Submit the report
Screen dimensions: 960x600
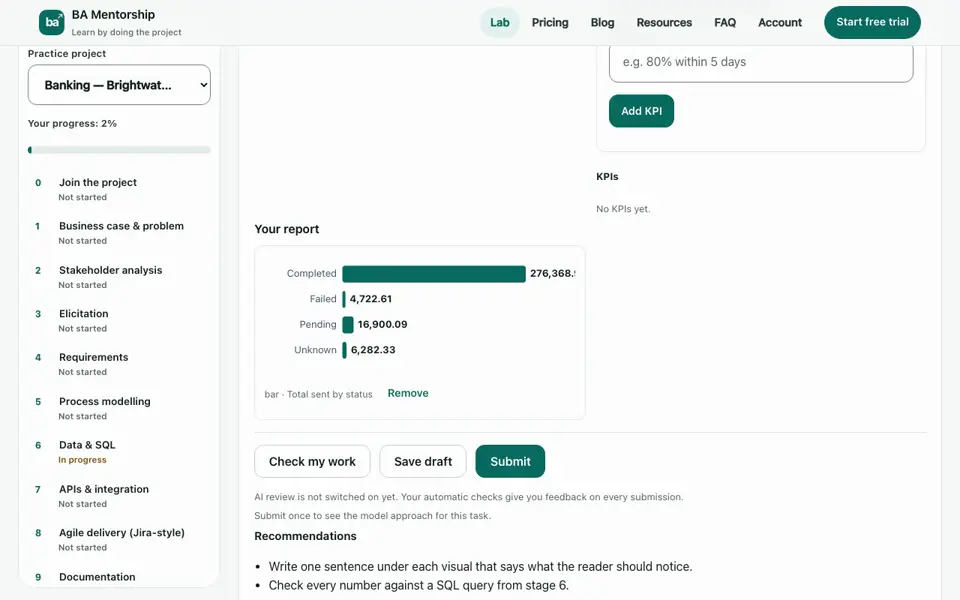coord(510,462)
